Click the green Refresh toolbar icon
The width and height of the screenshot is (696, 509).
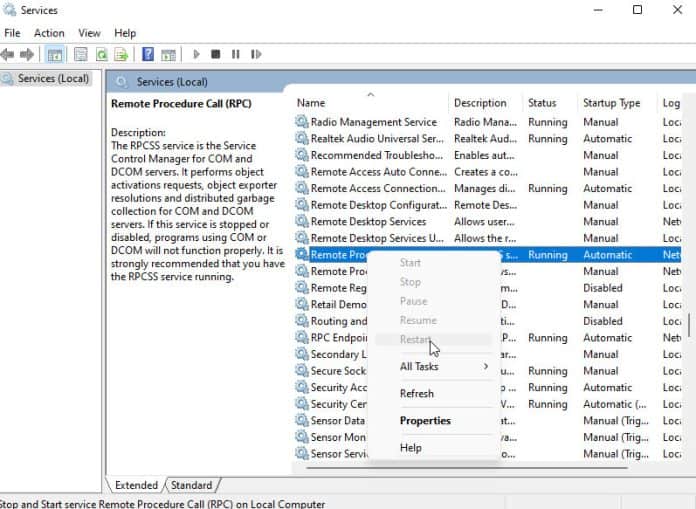click(x=101, y=54)
